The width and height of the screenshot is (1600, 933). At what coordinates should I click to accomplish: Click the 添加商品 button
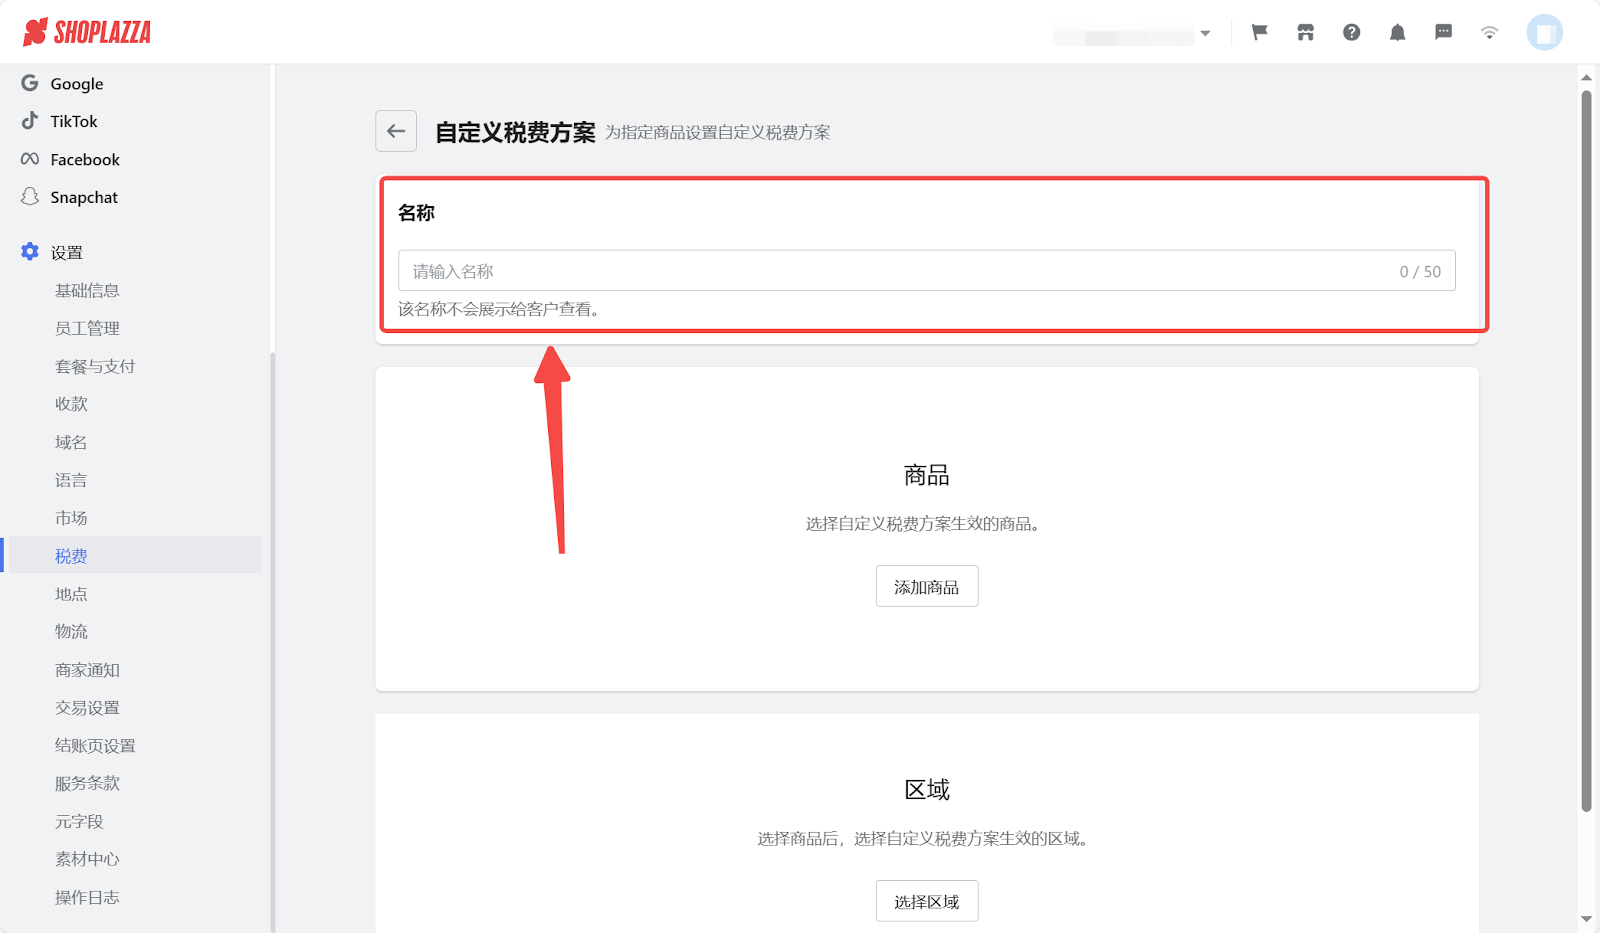click(x=927, y=587)
